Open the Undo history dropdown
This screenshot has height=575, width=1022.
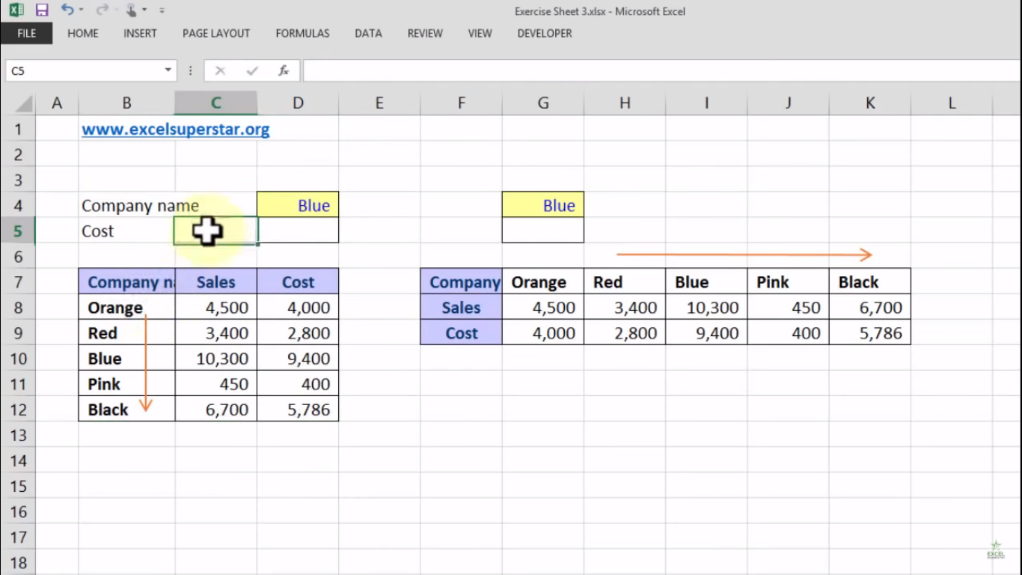tap(81, 10)
